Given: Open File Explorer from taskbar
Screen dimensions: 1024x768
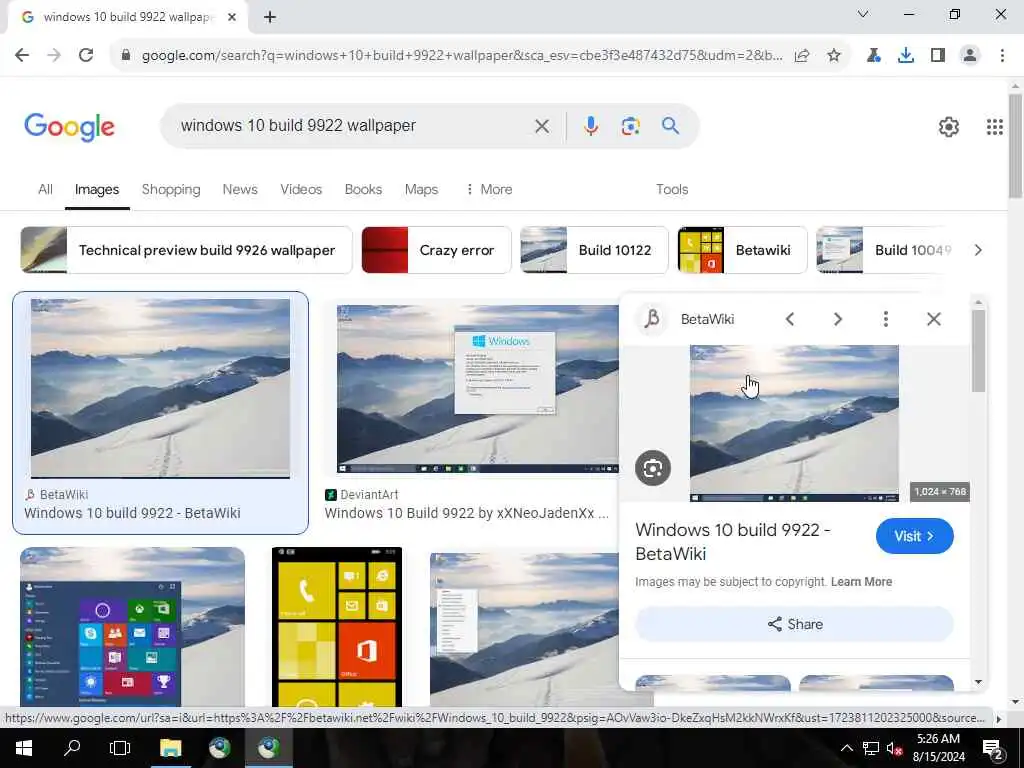Looking at the screenshot, I should tap(170, 748).
